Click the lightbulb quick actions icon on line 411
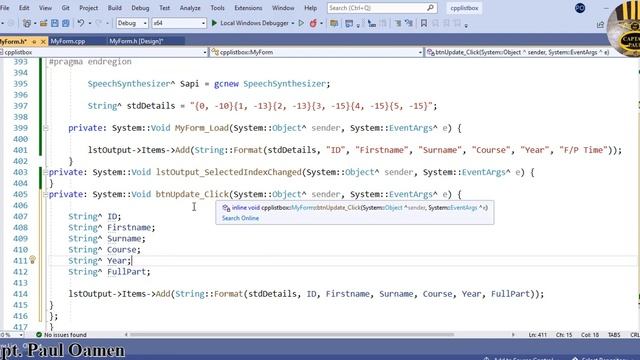 [x=32, y=259]
